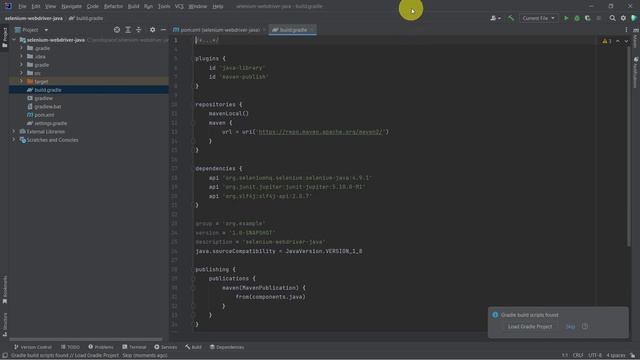Image resolution: width=640 pixels, height=360 pixels.
Task: Click Collapse All icon in Project panel
Action: [138, 30]
